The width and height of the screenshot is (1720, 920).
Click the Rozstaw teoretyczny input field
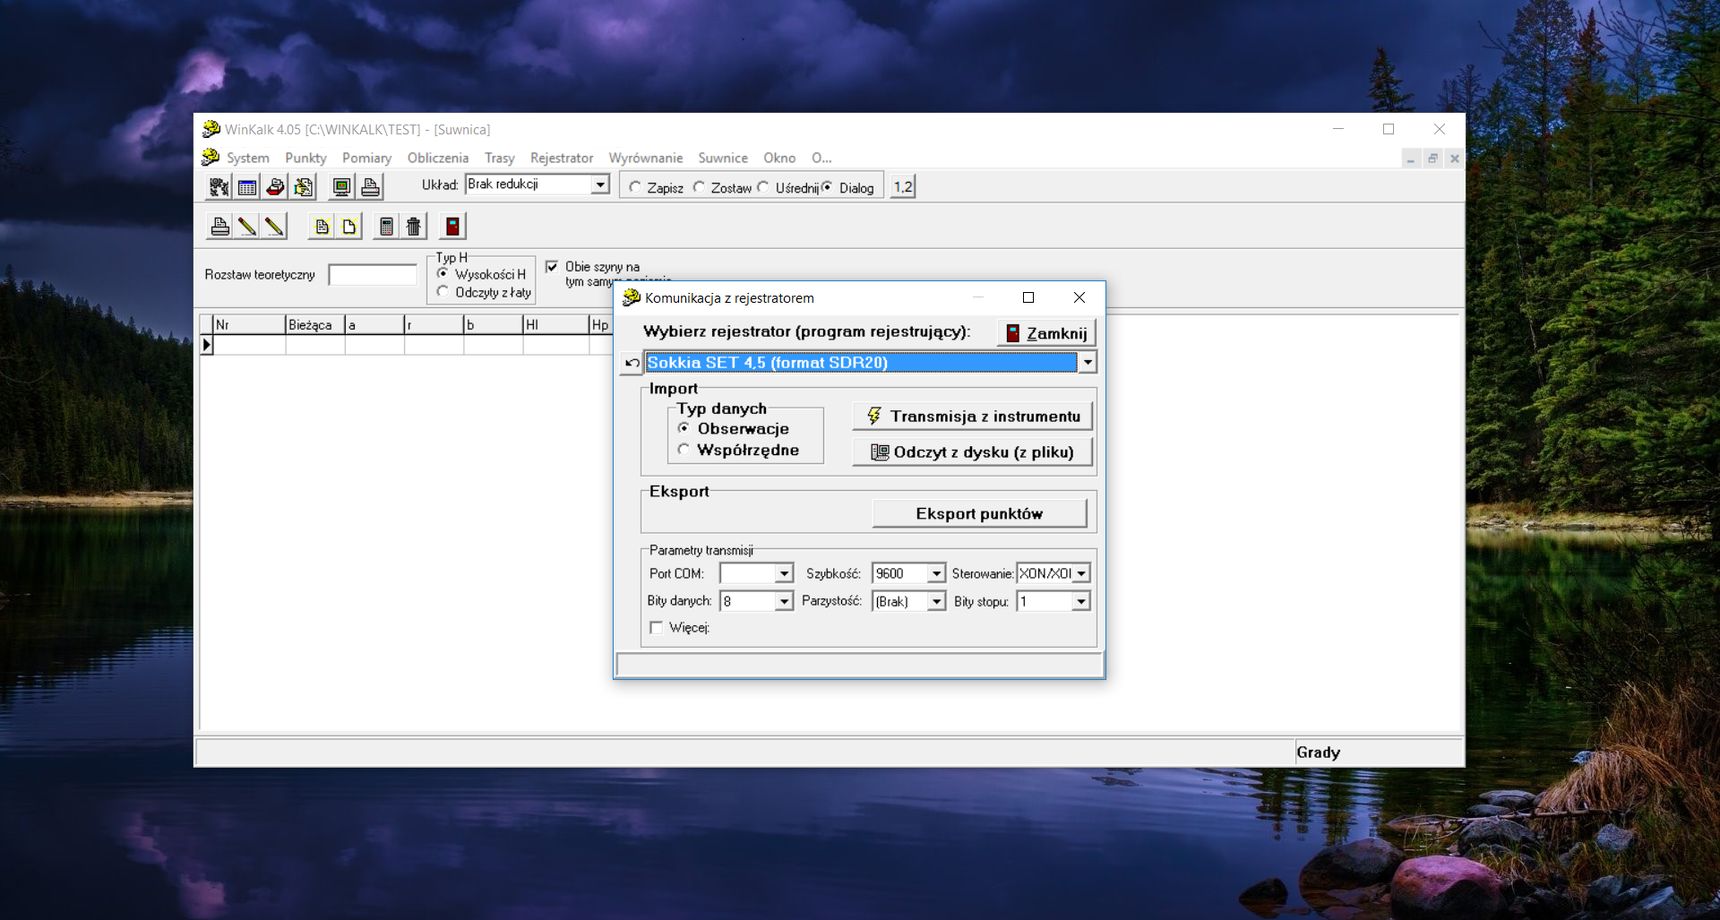pos(373,275)
